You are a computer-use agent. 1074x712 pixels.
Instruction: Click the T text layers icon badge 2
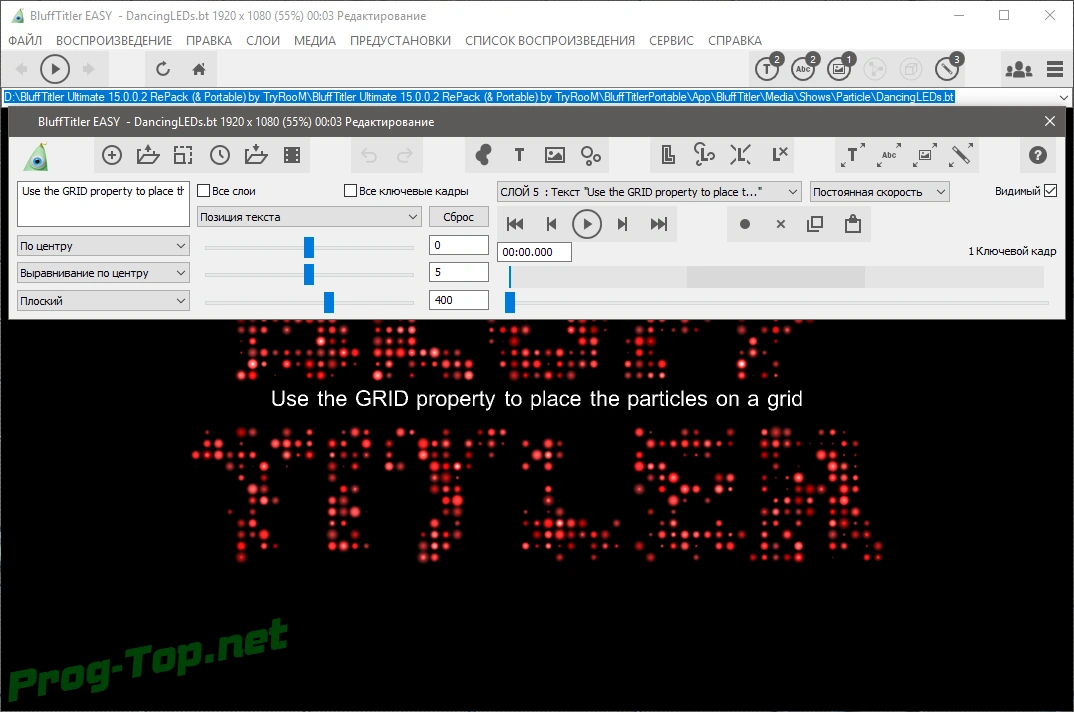(x=769, y=67)
